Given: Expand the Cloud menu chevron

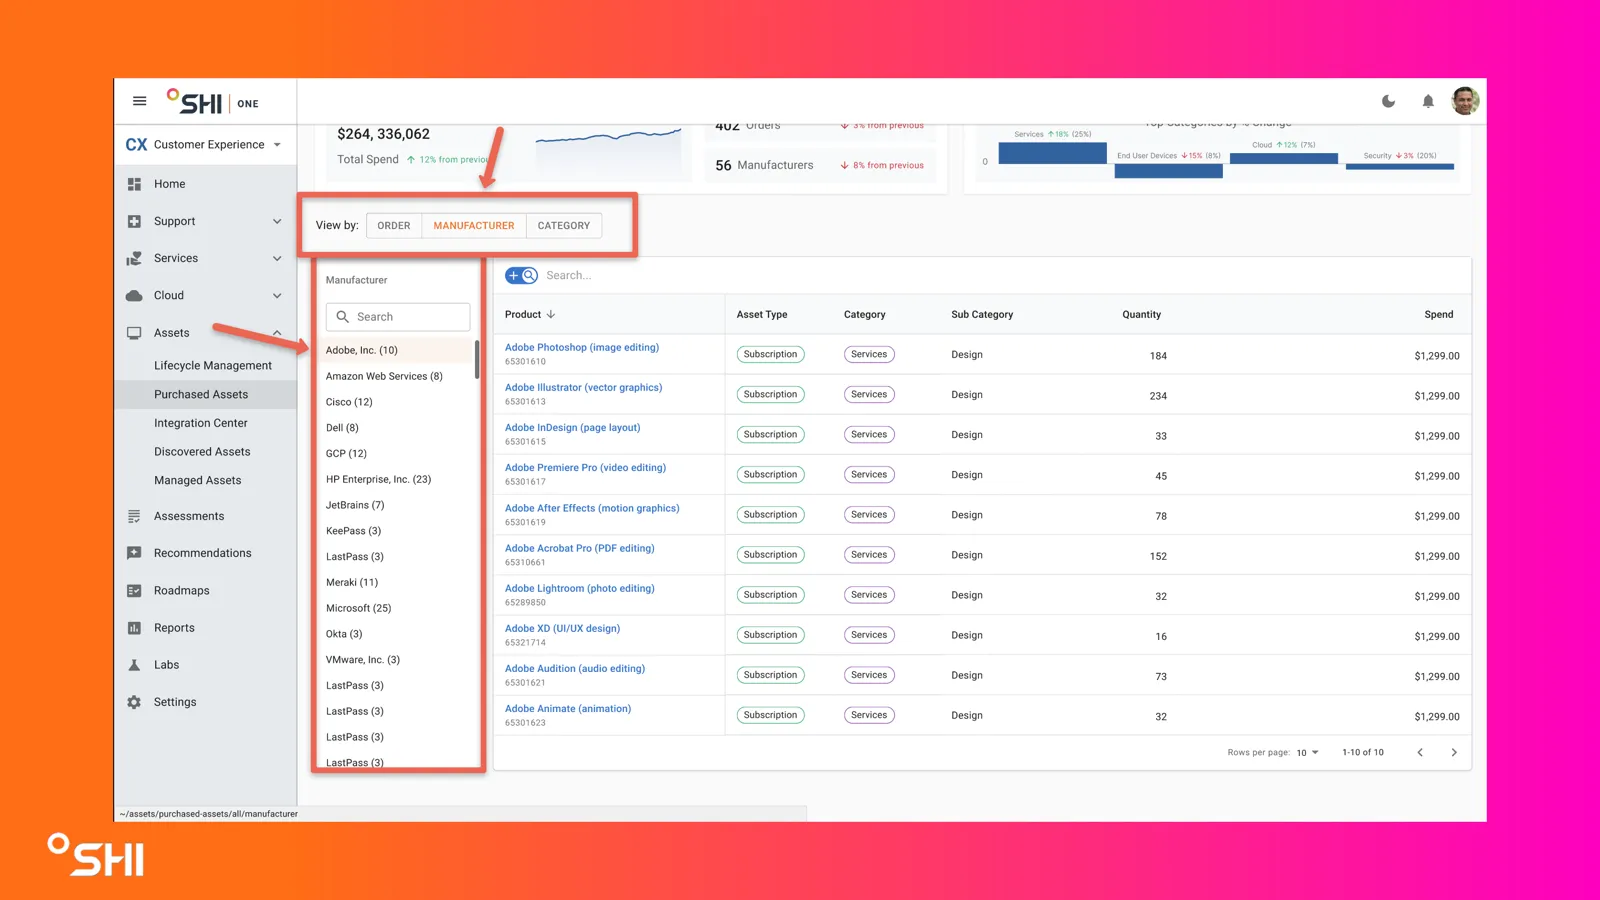Looking at the screenshot, I should click(277, 295).
